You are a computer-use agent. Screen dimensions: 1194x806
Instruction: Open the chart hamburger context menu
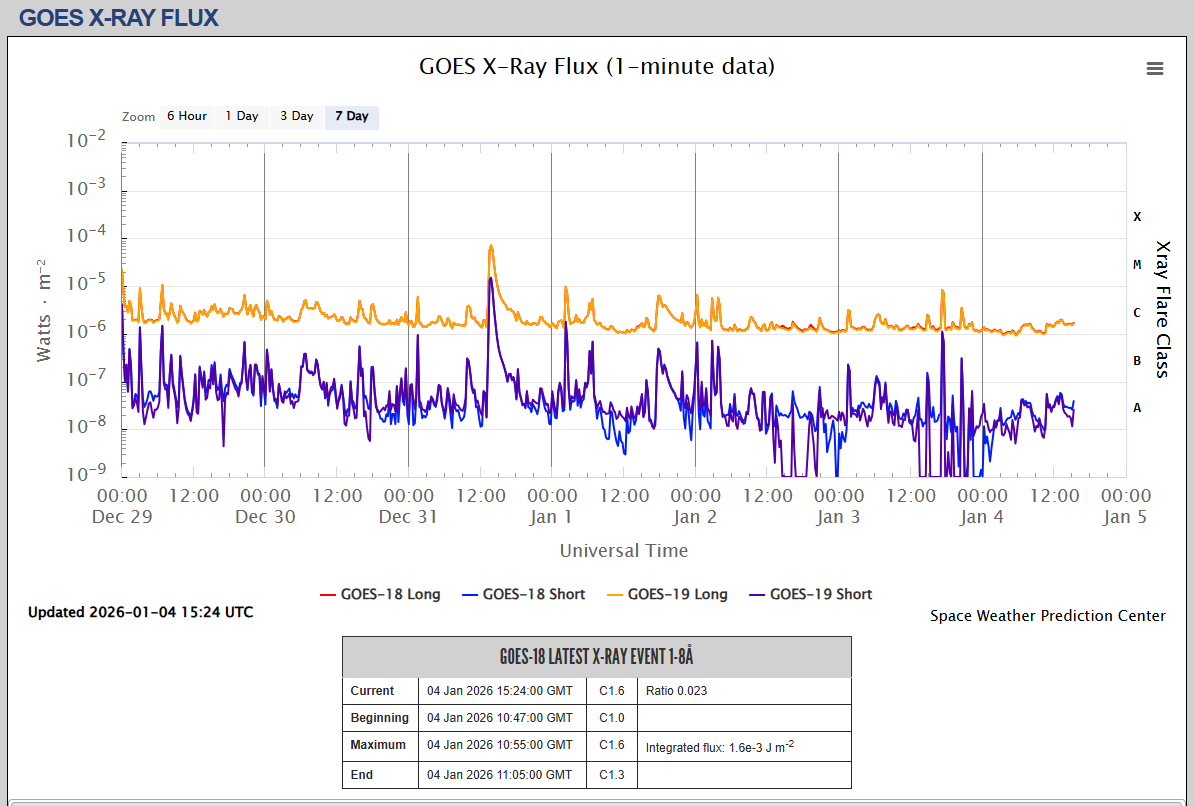(x=1154, y=68)
